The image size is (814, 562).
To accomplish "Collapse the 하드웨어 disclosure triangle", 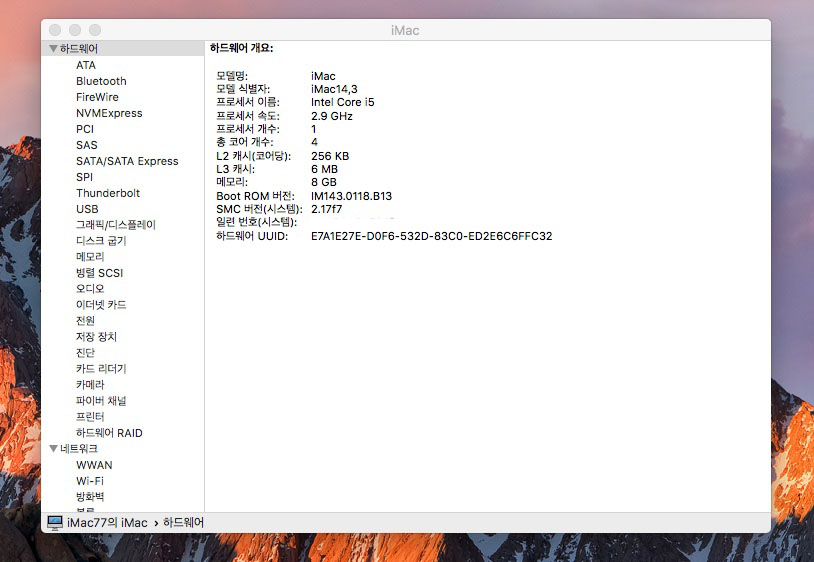I will tap(54, 49).
